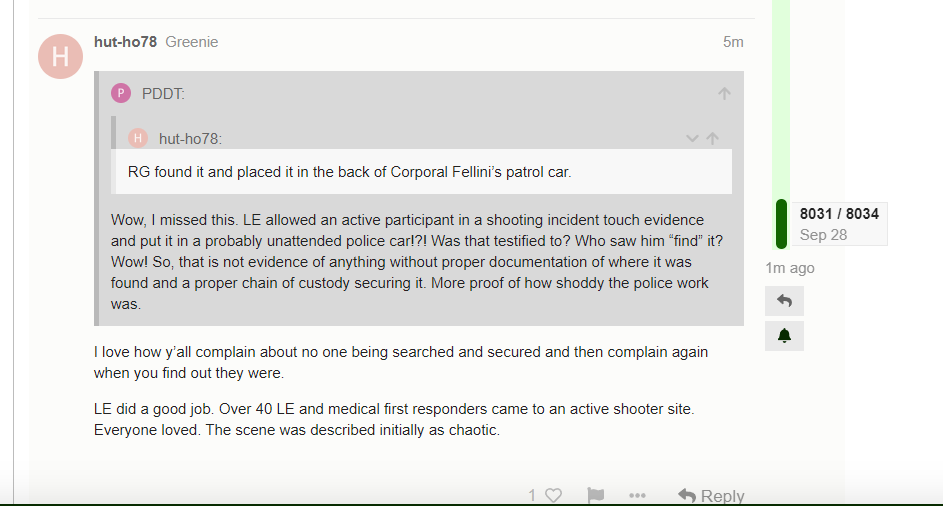
Task: Click the timeline reply arrow button
Action: coord(784,301)
